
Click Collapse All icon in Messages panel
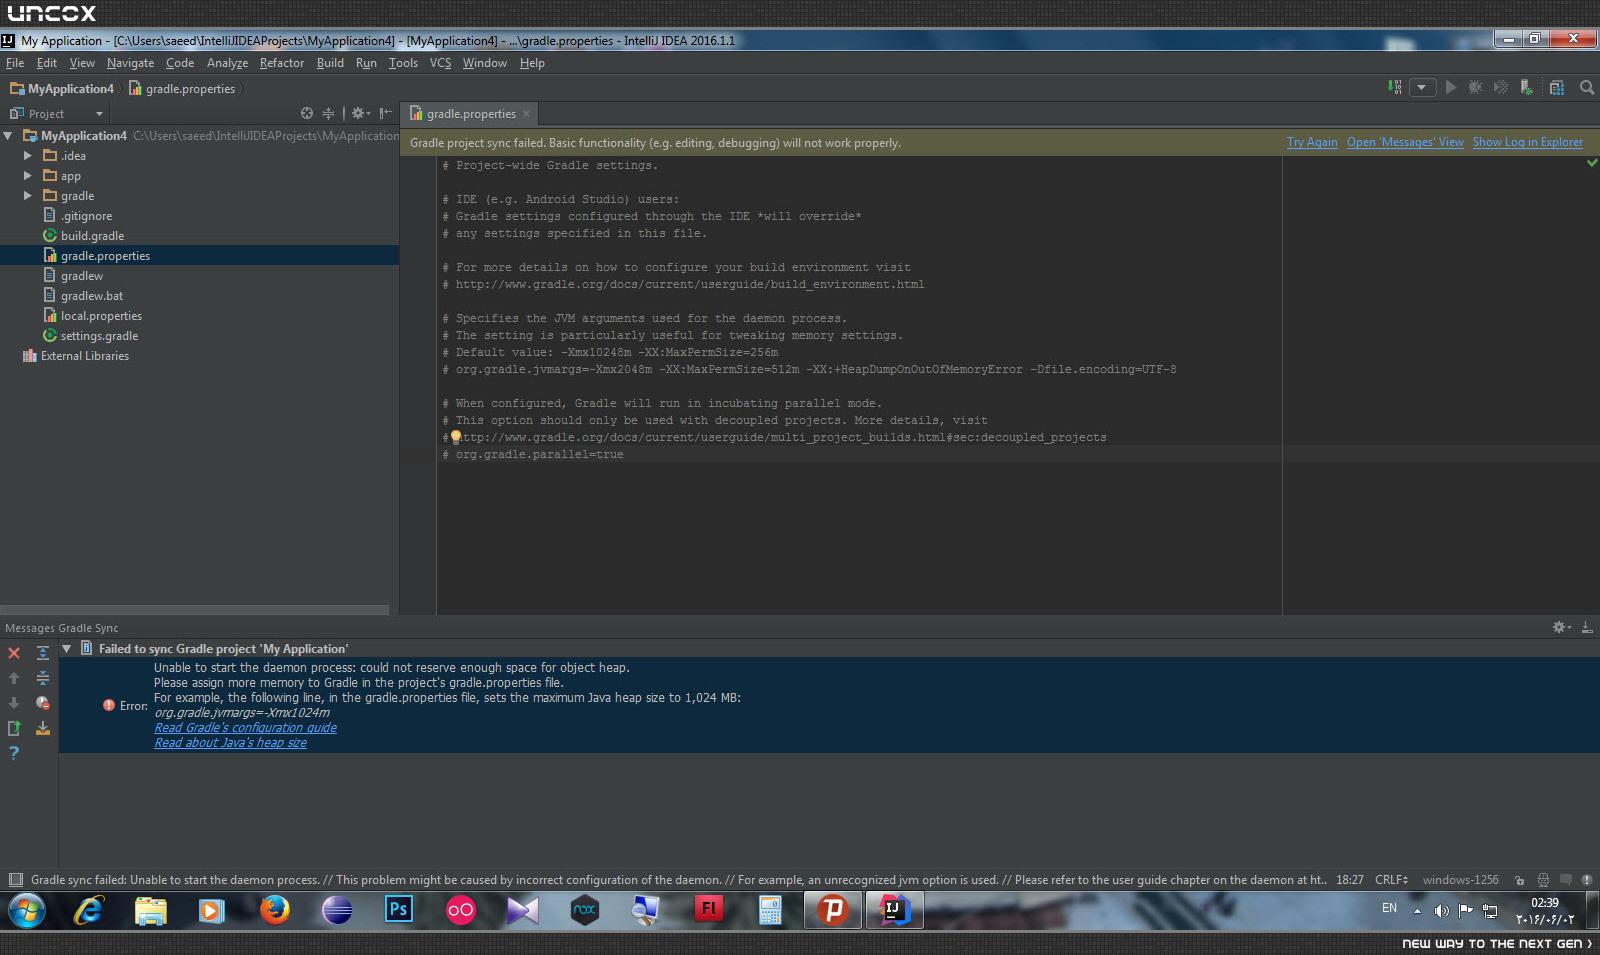coord(43,678)
